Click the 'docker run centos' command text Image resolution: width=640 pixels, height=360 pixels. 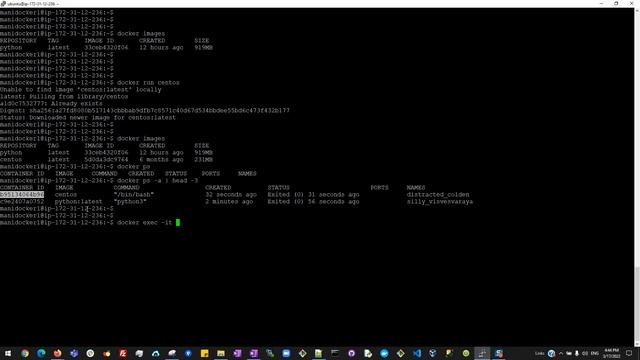148,82
